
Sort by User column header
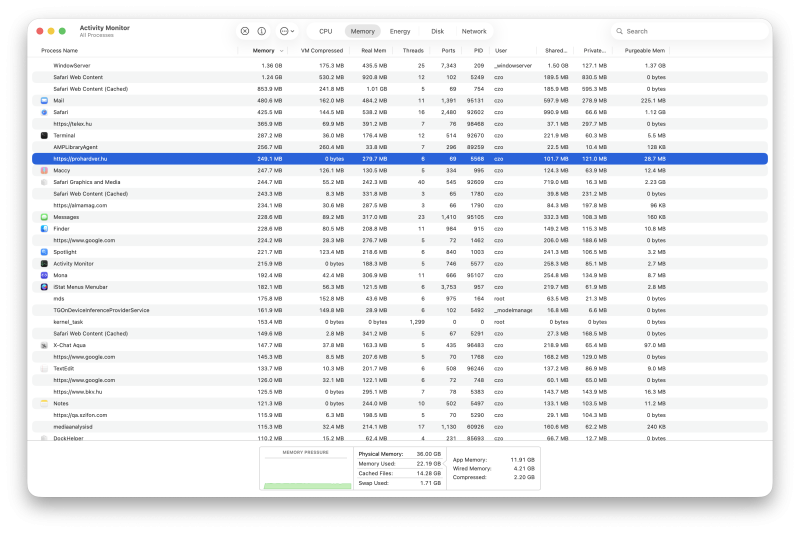[x=501, y=50]
